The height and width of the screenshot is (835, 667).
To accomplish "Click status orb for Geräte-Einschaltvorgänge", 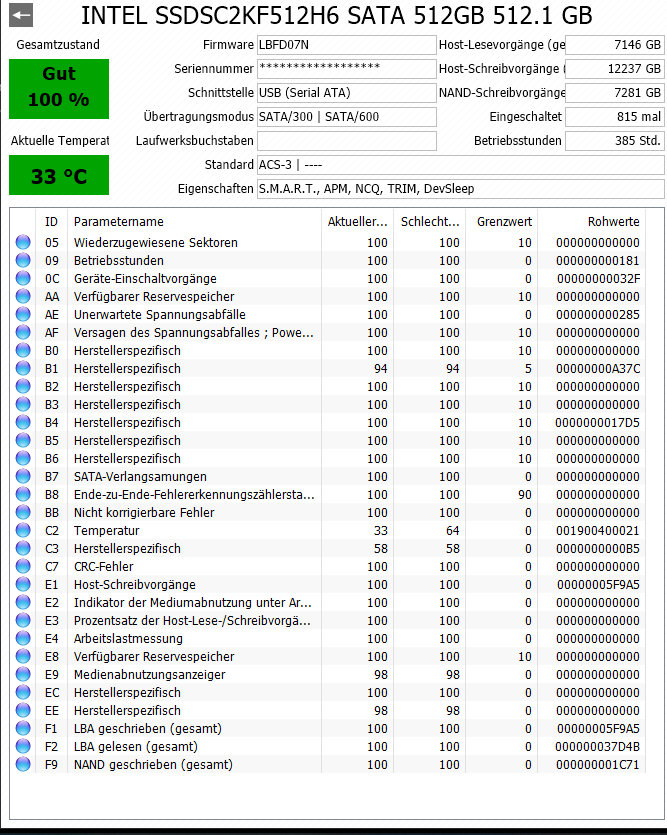I will 23,279.
